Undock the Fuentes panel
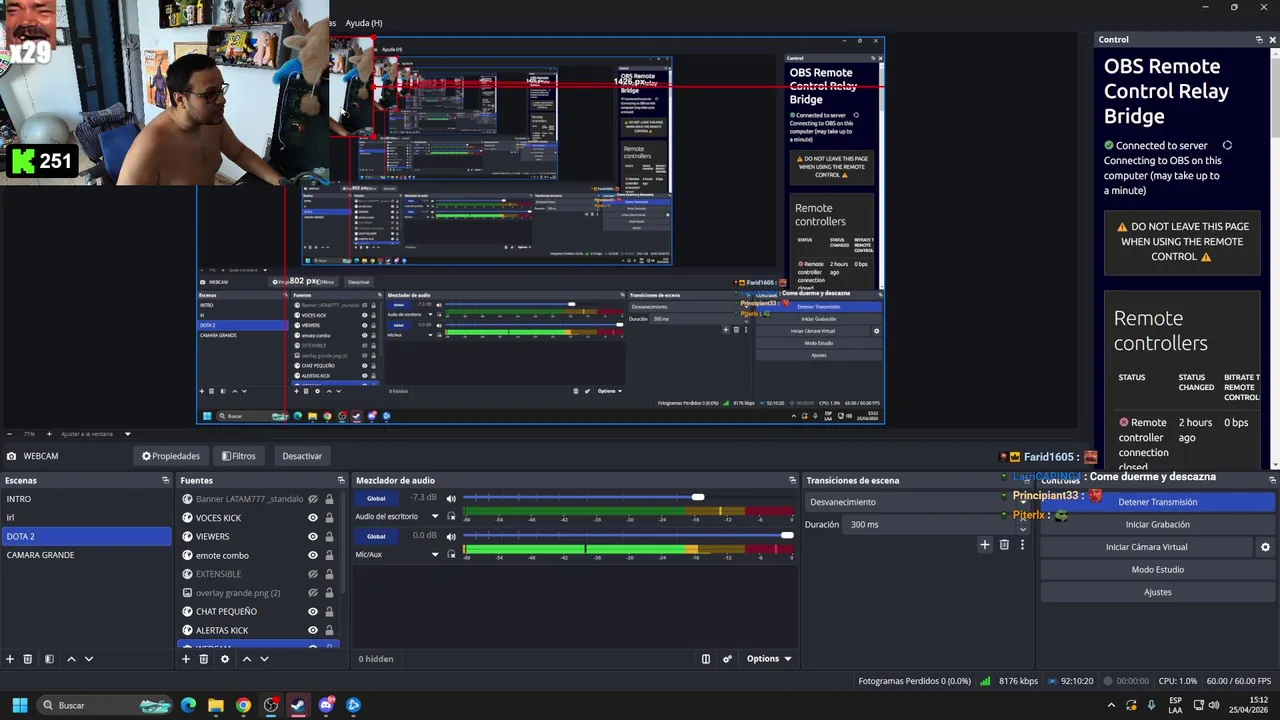The height and width of the screenshot is (720, 1280). 341,481
